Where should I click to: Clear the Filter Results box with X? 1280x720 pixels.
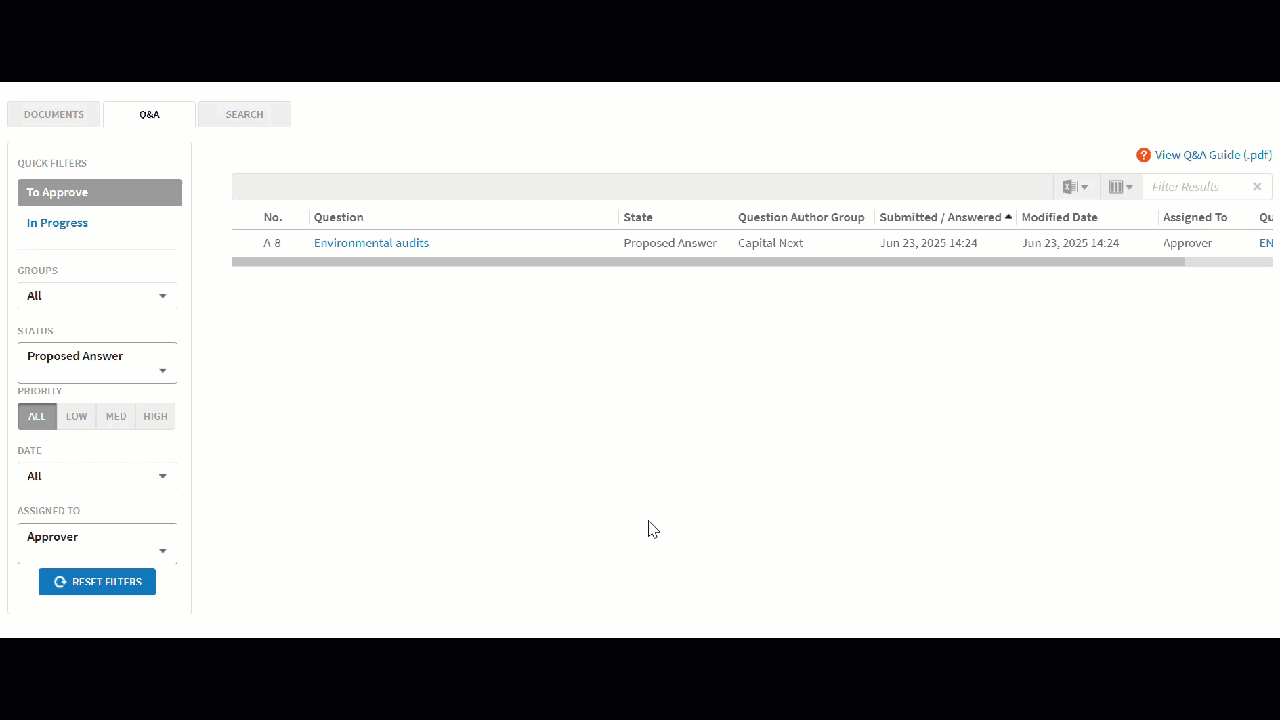pos(1257,187)
